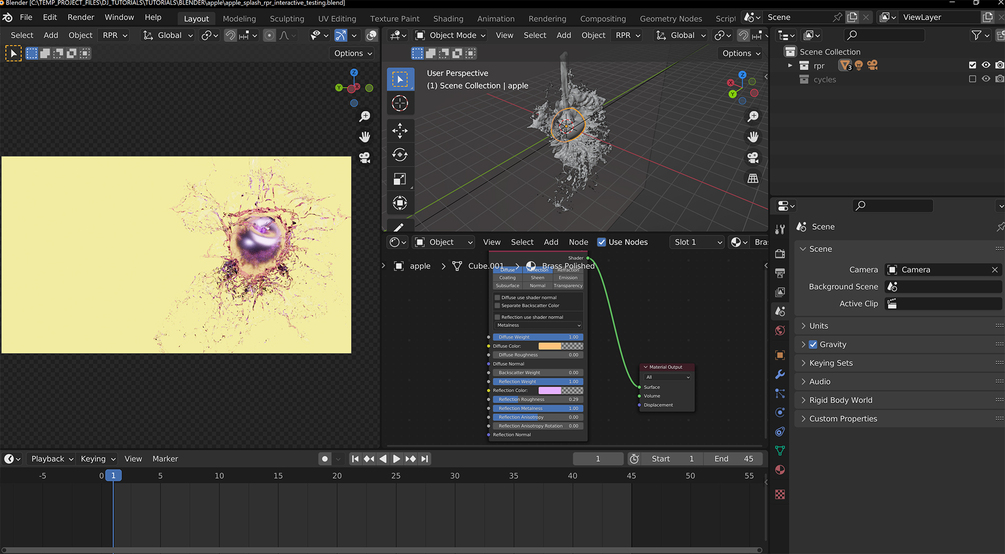Select the Move tool in viewport toolbar
This screenshot has width=1005, height=554.
coord(400,130)
